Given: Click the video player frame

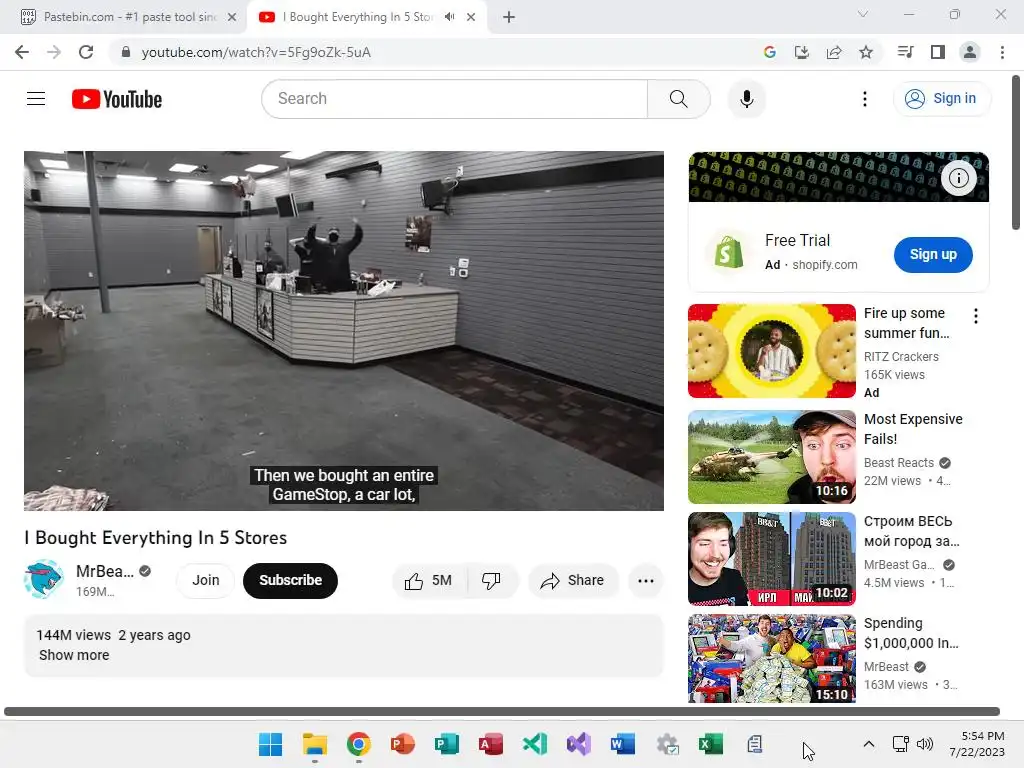Looking at the screenshot, I should click(344, 331).
